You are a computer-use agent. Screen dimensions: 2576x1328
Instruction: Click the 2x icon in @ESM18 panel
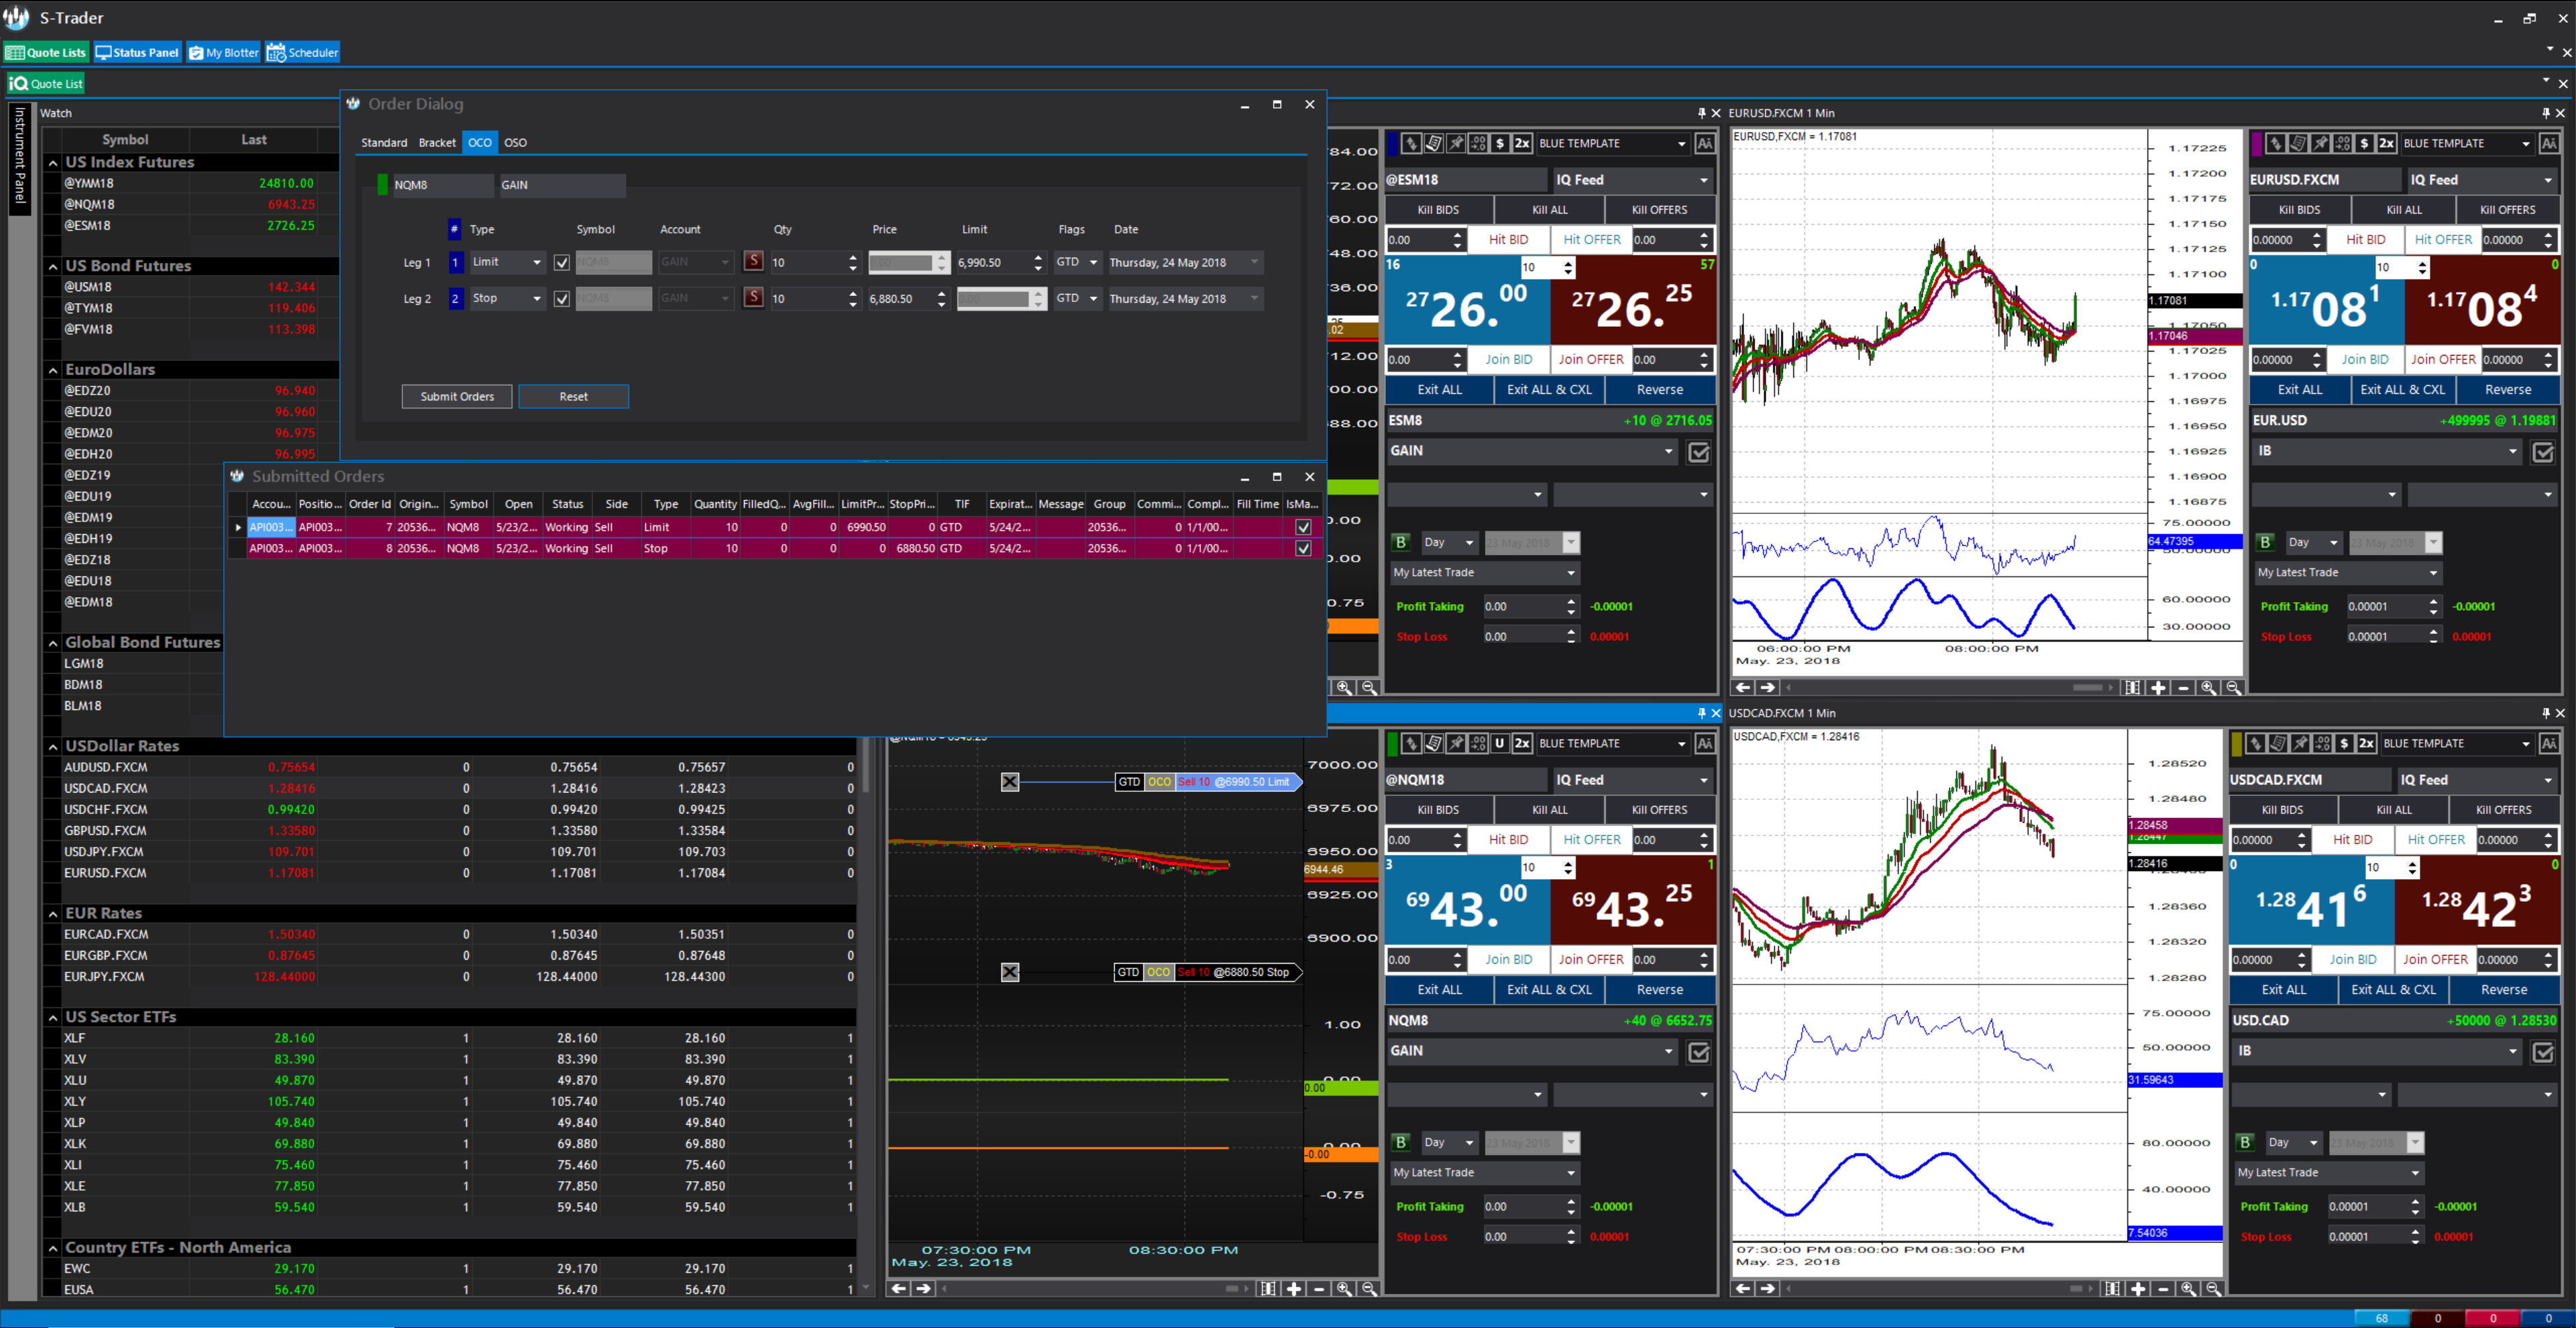1522,144
